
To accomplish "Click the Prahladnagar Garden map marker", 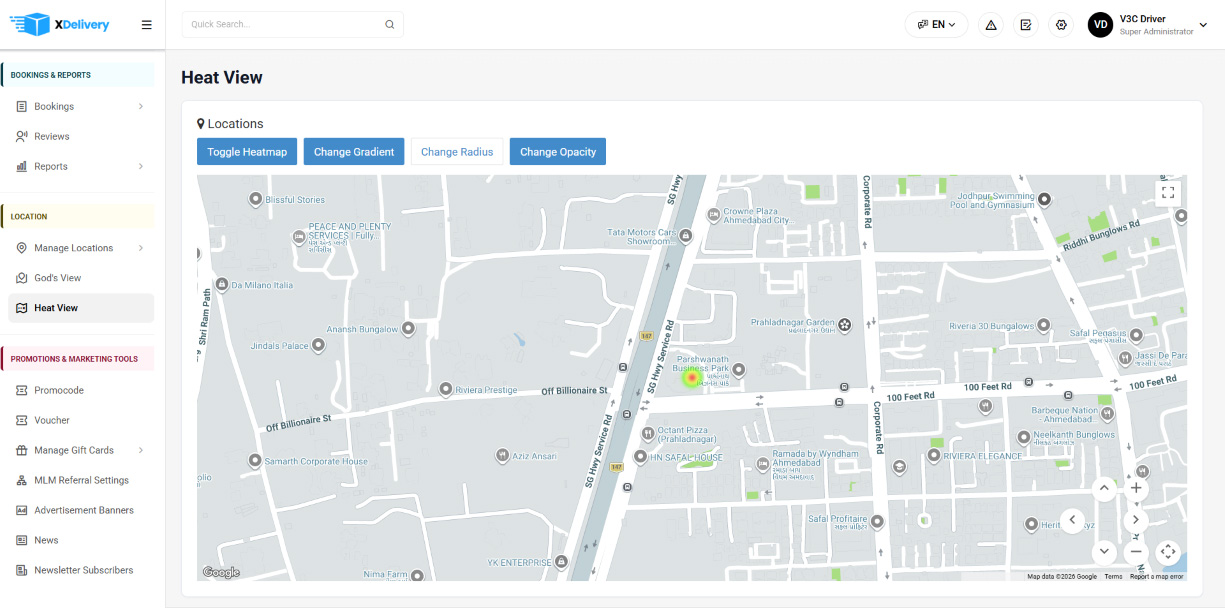I will (x=845, y=324).
